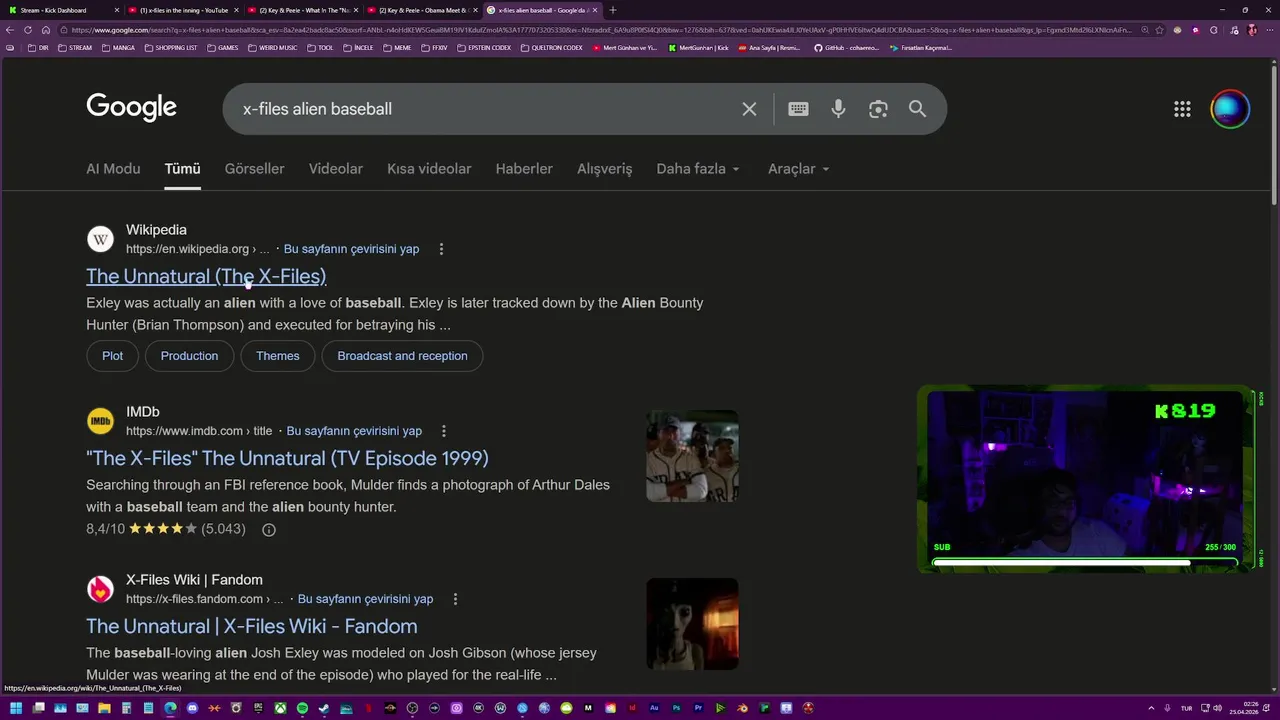This screenshot has height=720, width=1280.
Task: Click the Production section chip
Action: point(189,356)
